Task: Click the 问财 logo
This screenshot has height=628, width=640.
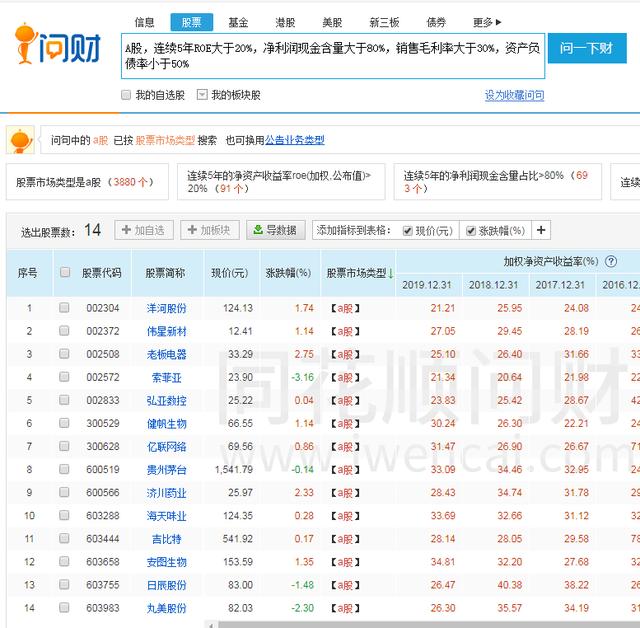Action: click(58, 45)
